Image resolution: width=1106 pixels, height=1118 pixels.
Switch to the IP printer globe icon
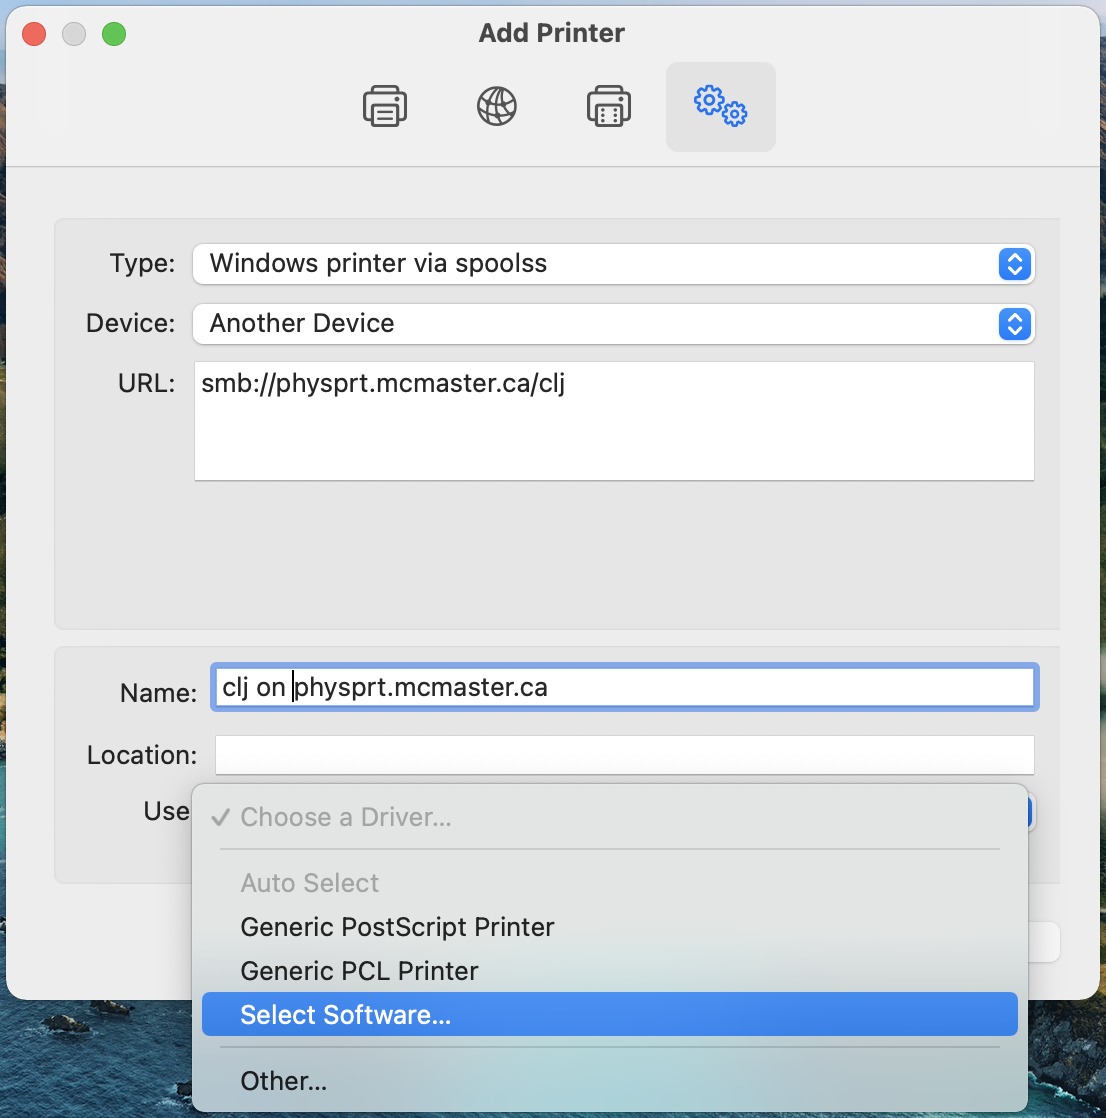497,106
